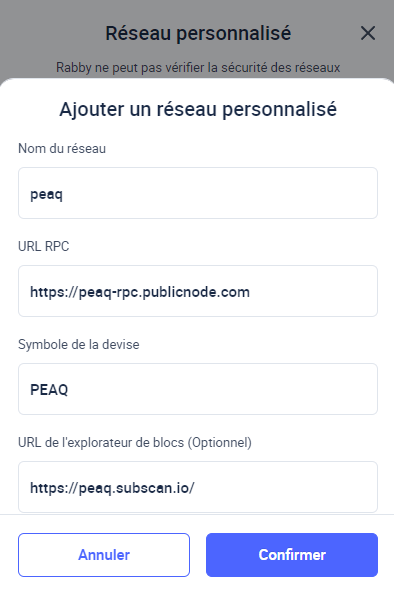Screen dimensions: 394x591
Task: Click the text https://peaq-rpc.publicnode.com
Action: pyautogui.click(x=140, y=292)
